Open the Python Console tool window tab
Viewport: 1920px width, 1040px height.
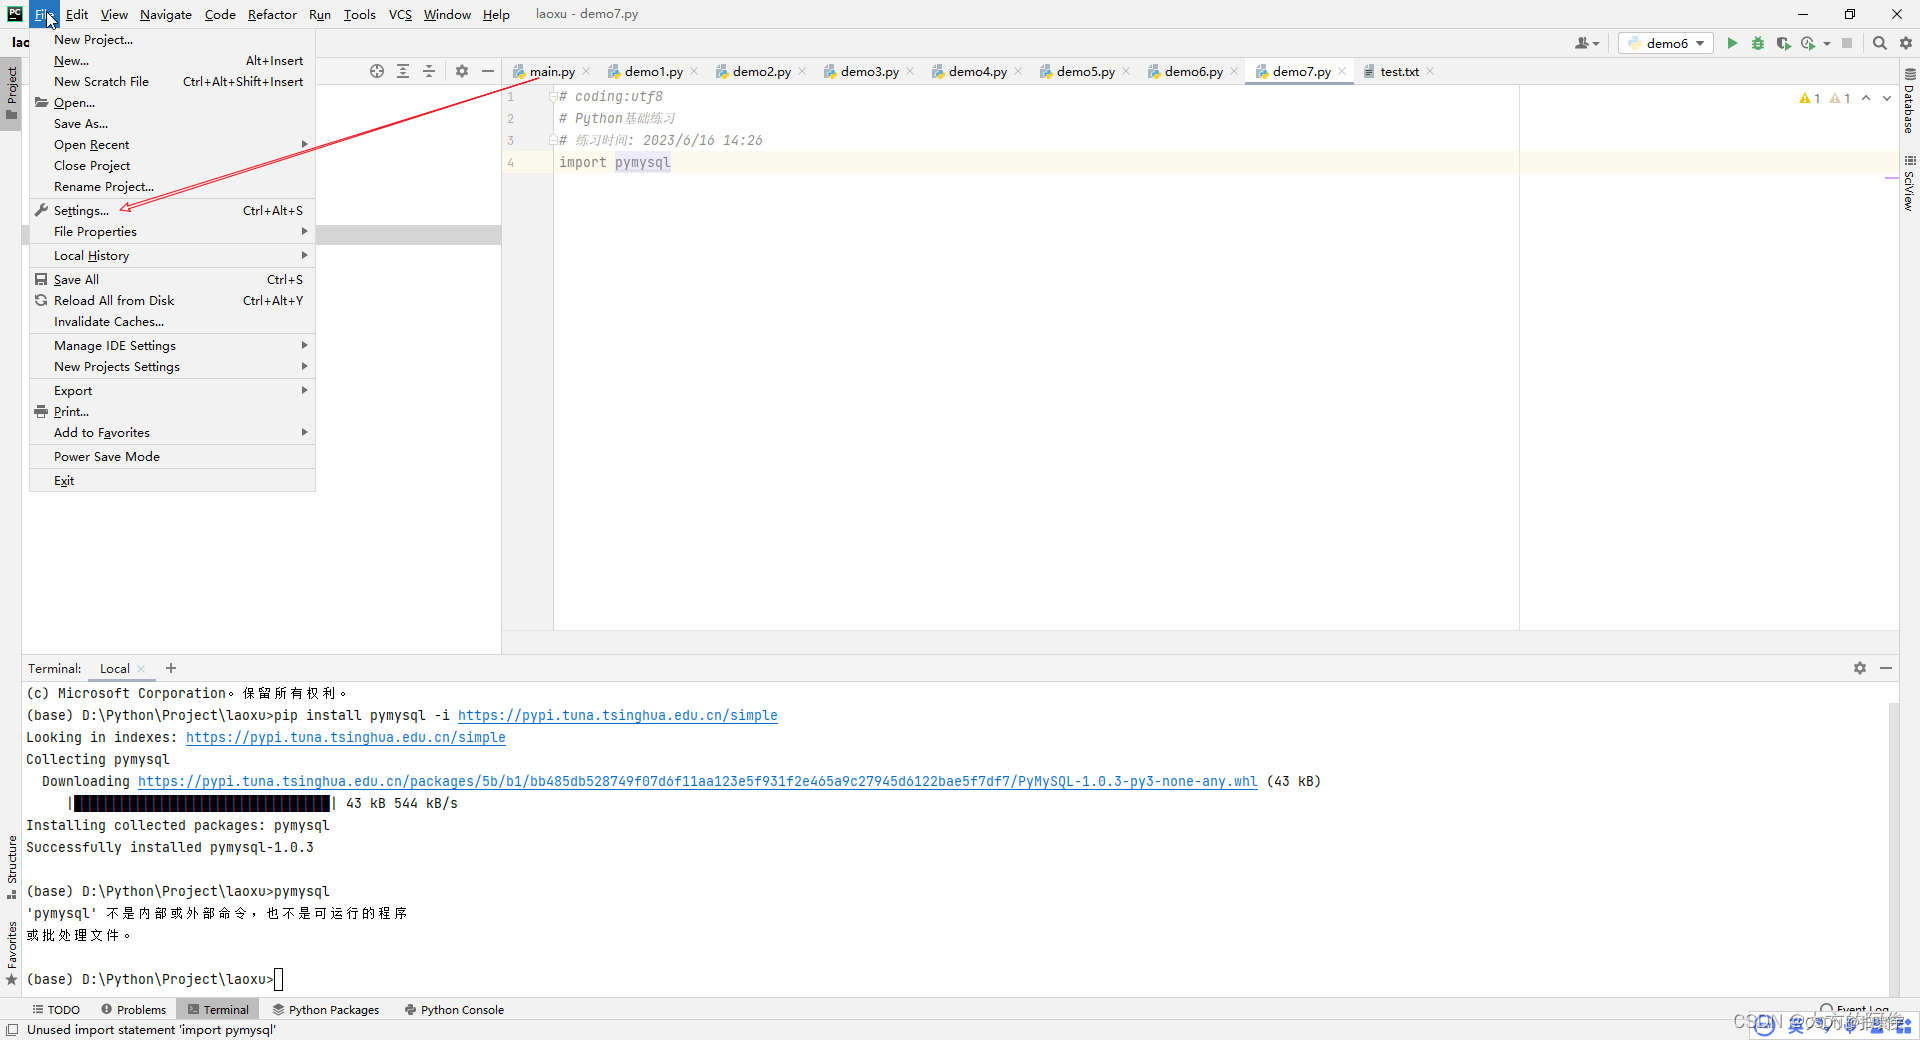(454, 1010)
